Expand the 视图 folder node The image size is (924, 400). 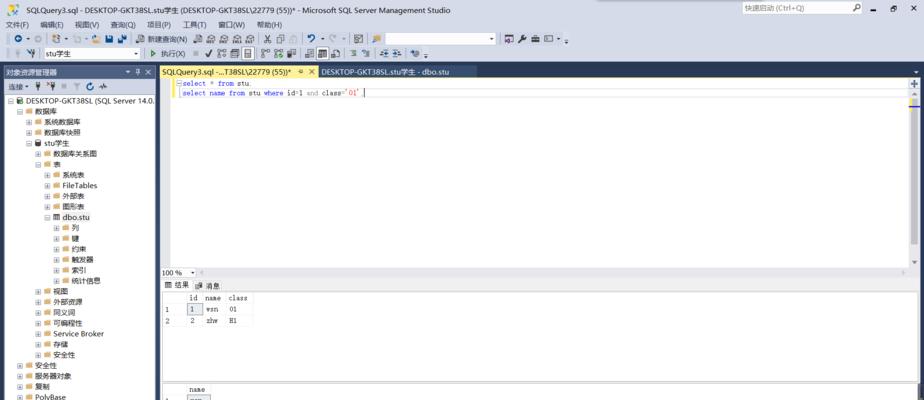pyautogui.click(x=38, y=291)
